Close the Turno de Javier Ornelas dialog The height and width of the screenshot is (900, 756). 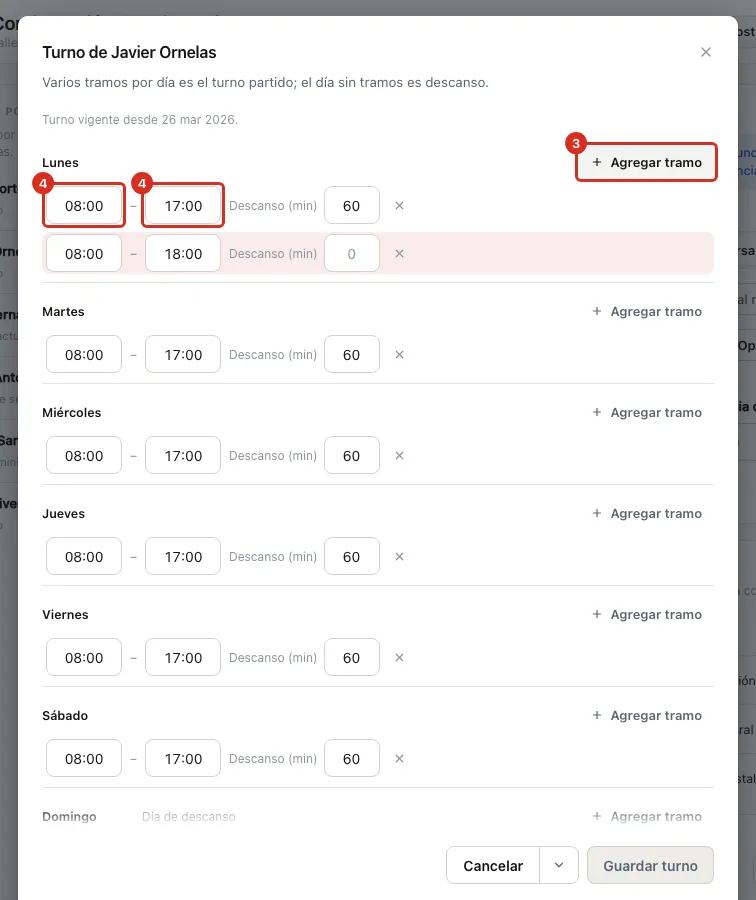pyautogui.click(x=706, y=52)
